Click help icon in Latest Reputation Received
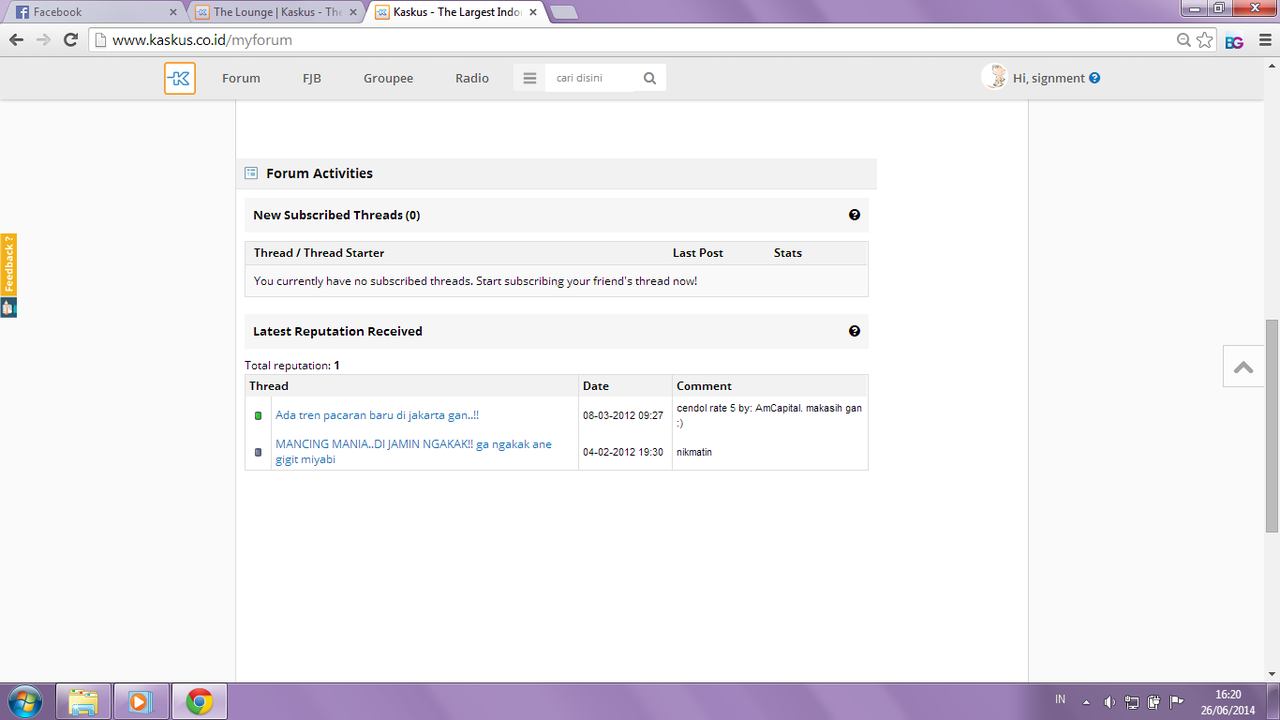This screenshot has height=720, width=1280. [854, 331]
